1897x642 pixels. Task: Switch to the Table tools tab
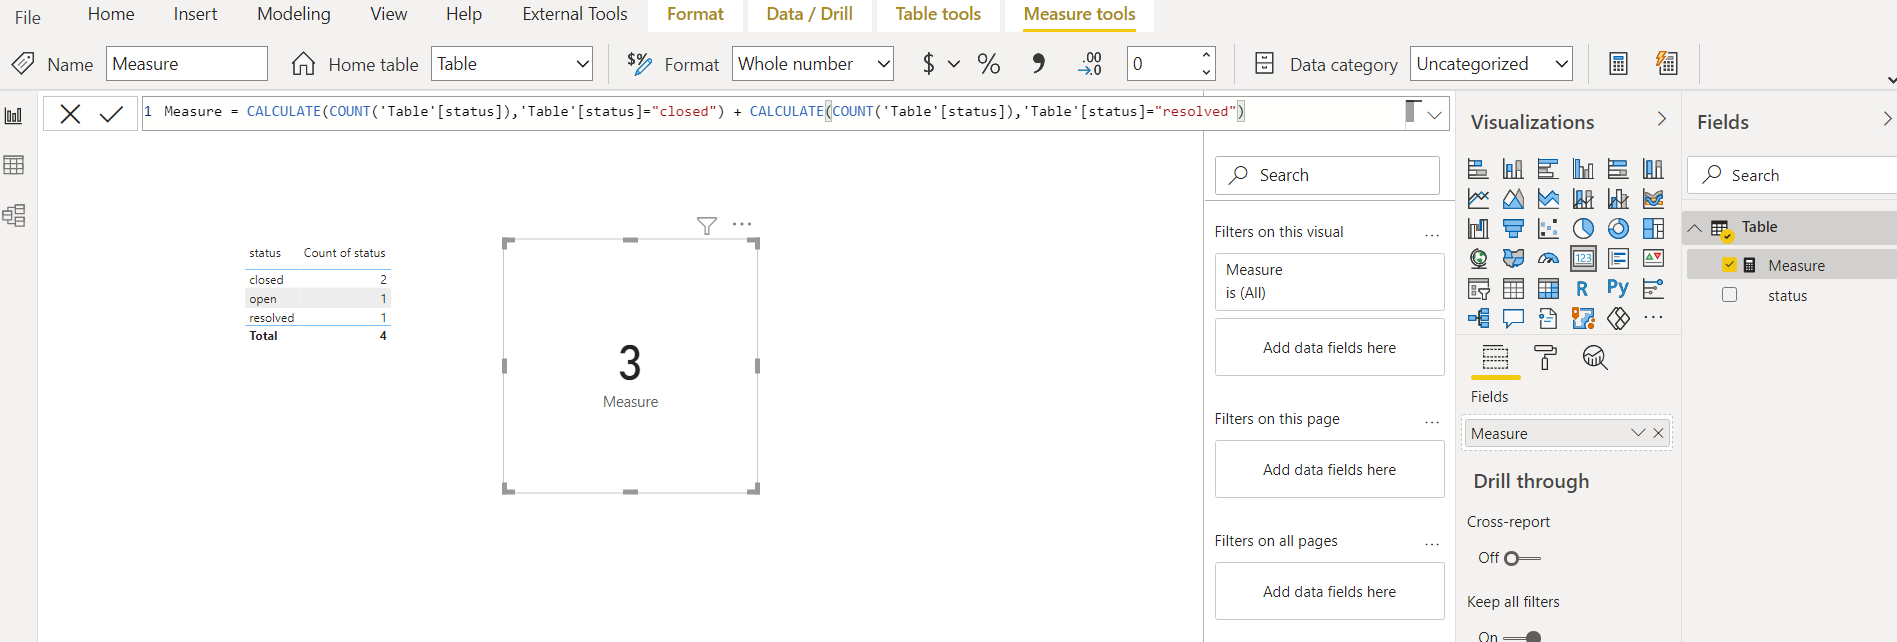coord(938,14)
